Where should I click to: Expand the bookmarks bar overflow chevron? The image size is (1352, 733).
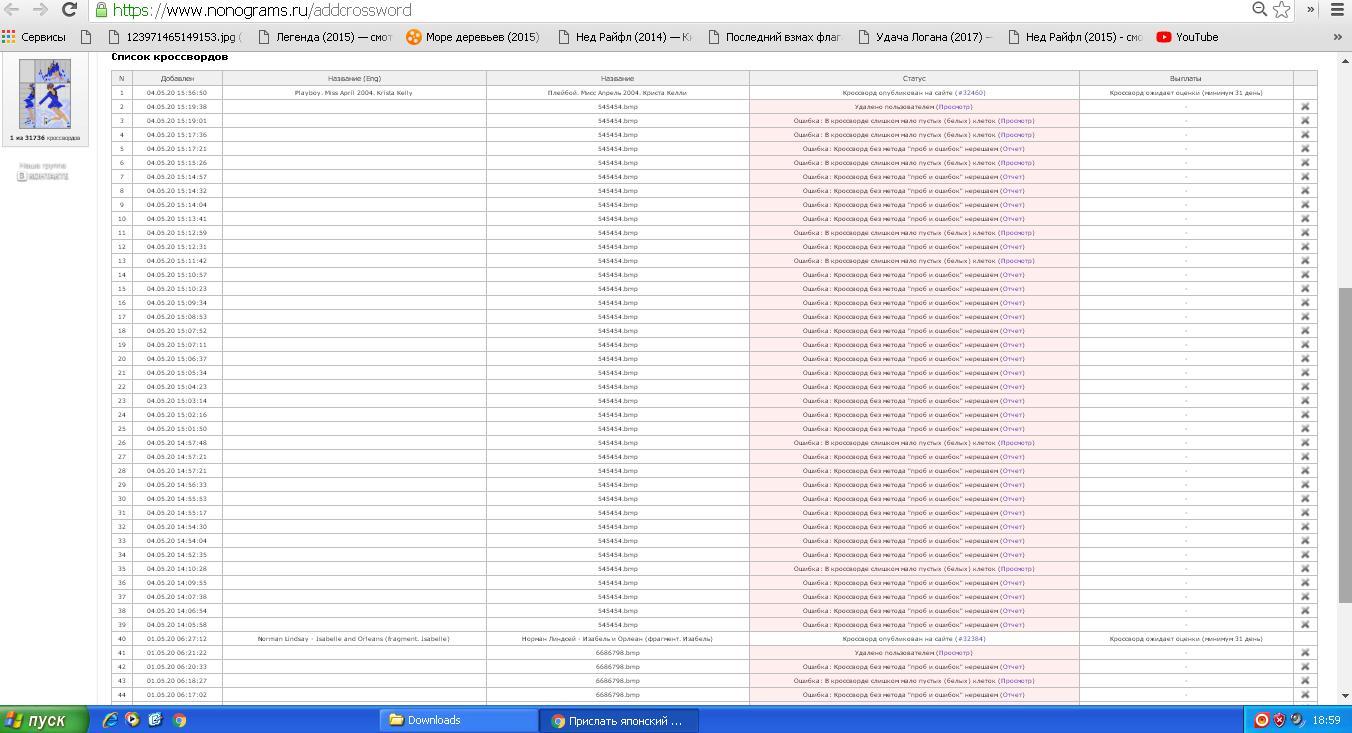[x=1338, y=37]
